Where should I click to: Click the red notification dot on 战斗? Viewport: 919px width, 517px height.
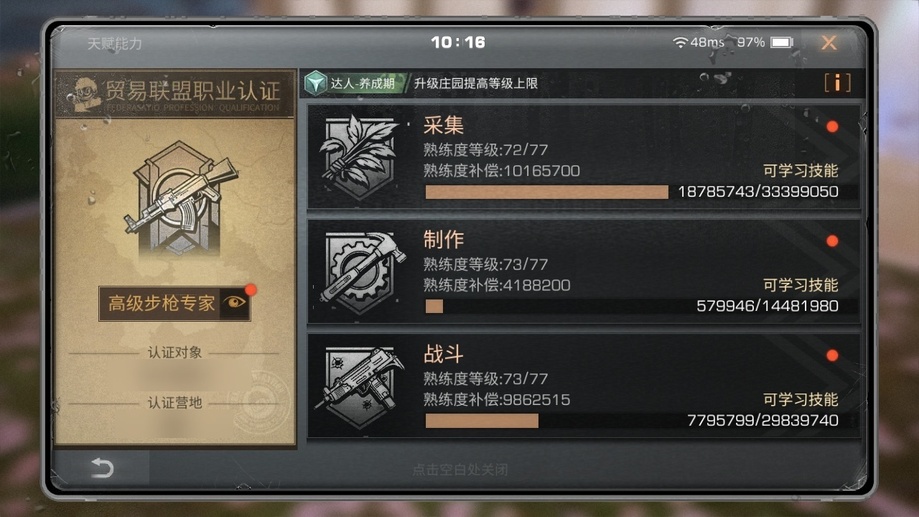(x=832, y=355)
